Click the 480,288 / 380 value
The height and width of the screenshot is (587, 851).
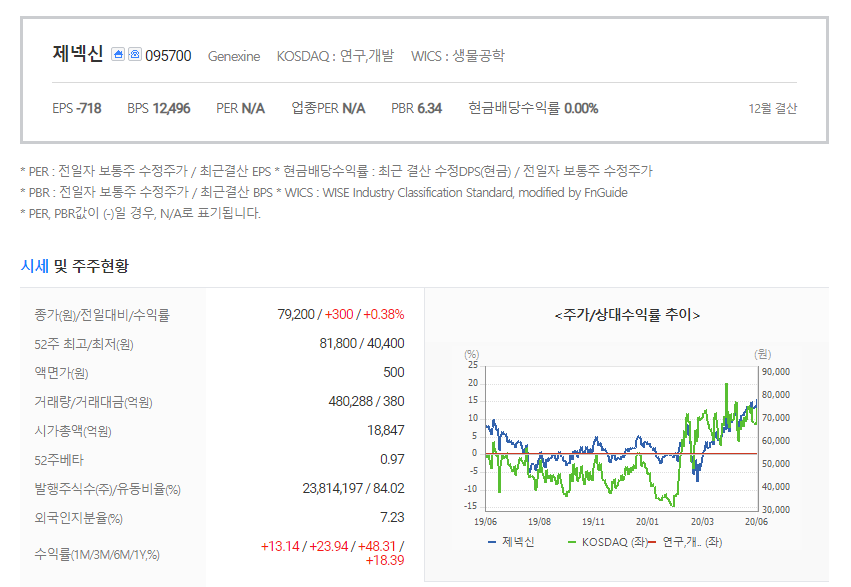(x=366, y=401)
